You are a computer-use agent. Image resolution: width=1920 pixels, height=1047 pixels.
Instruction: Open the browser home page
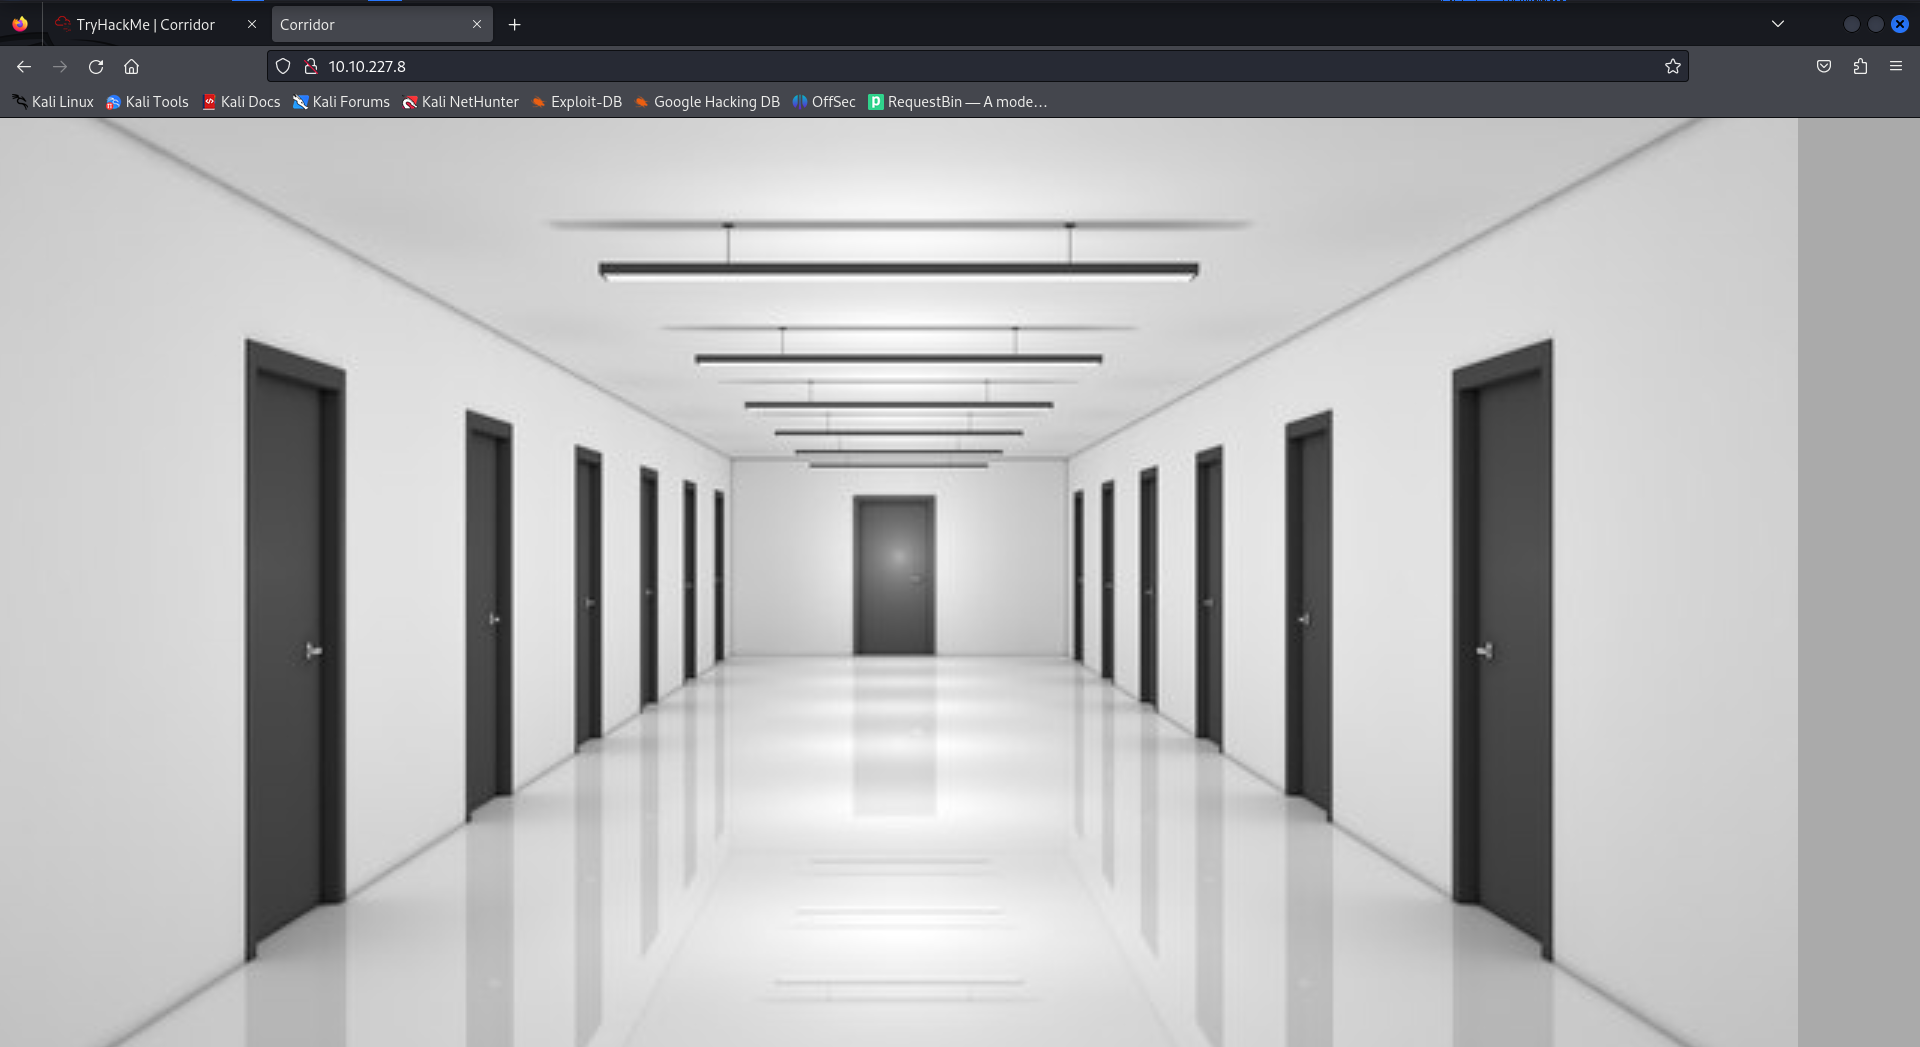click(x=131, y=66)
